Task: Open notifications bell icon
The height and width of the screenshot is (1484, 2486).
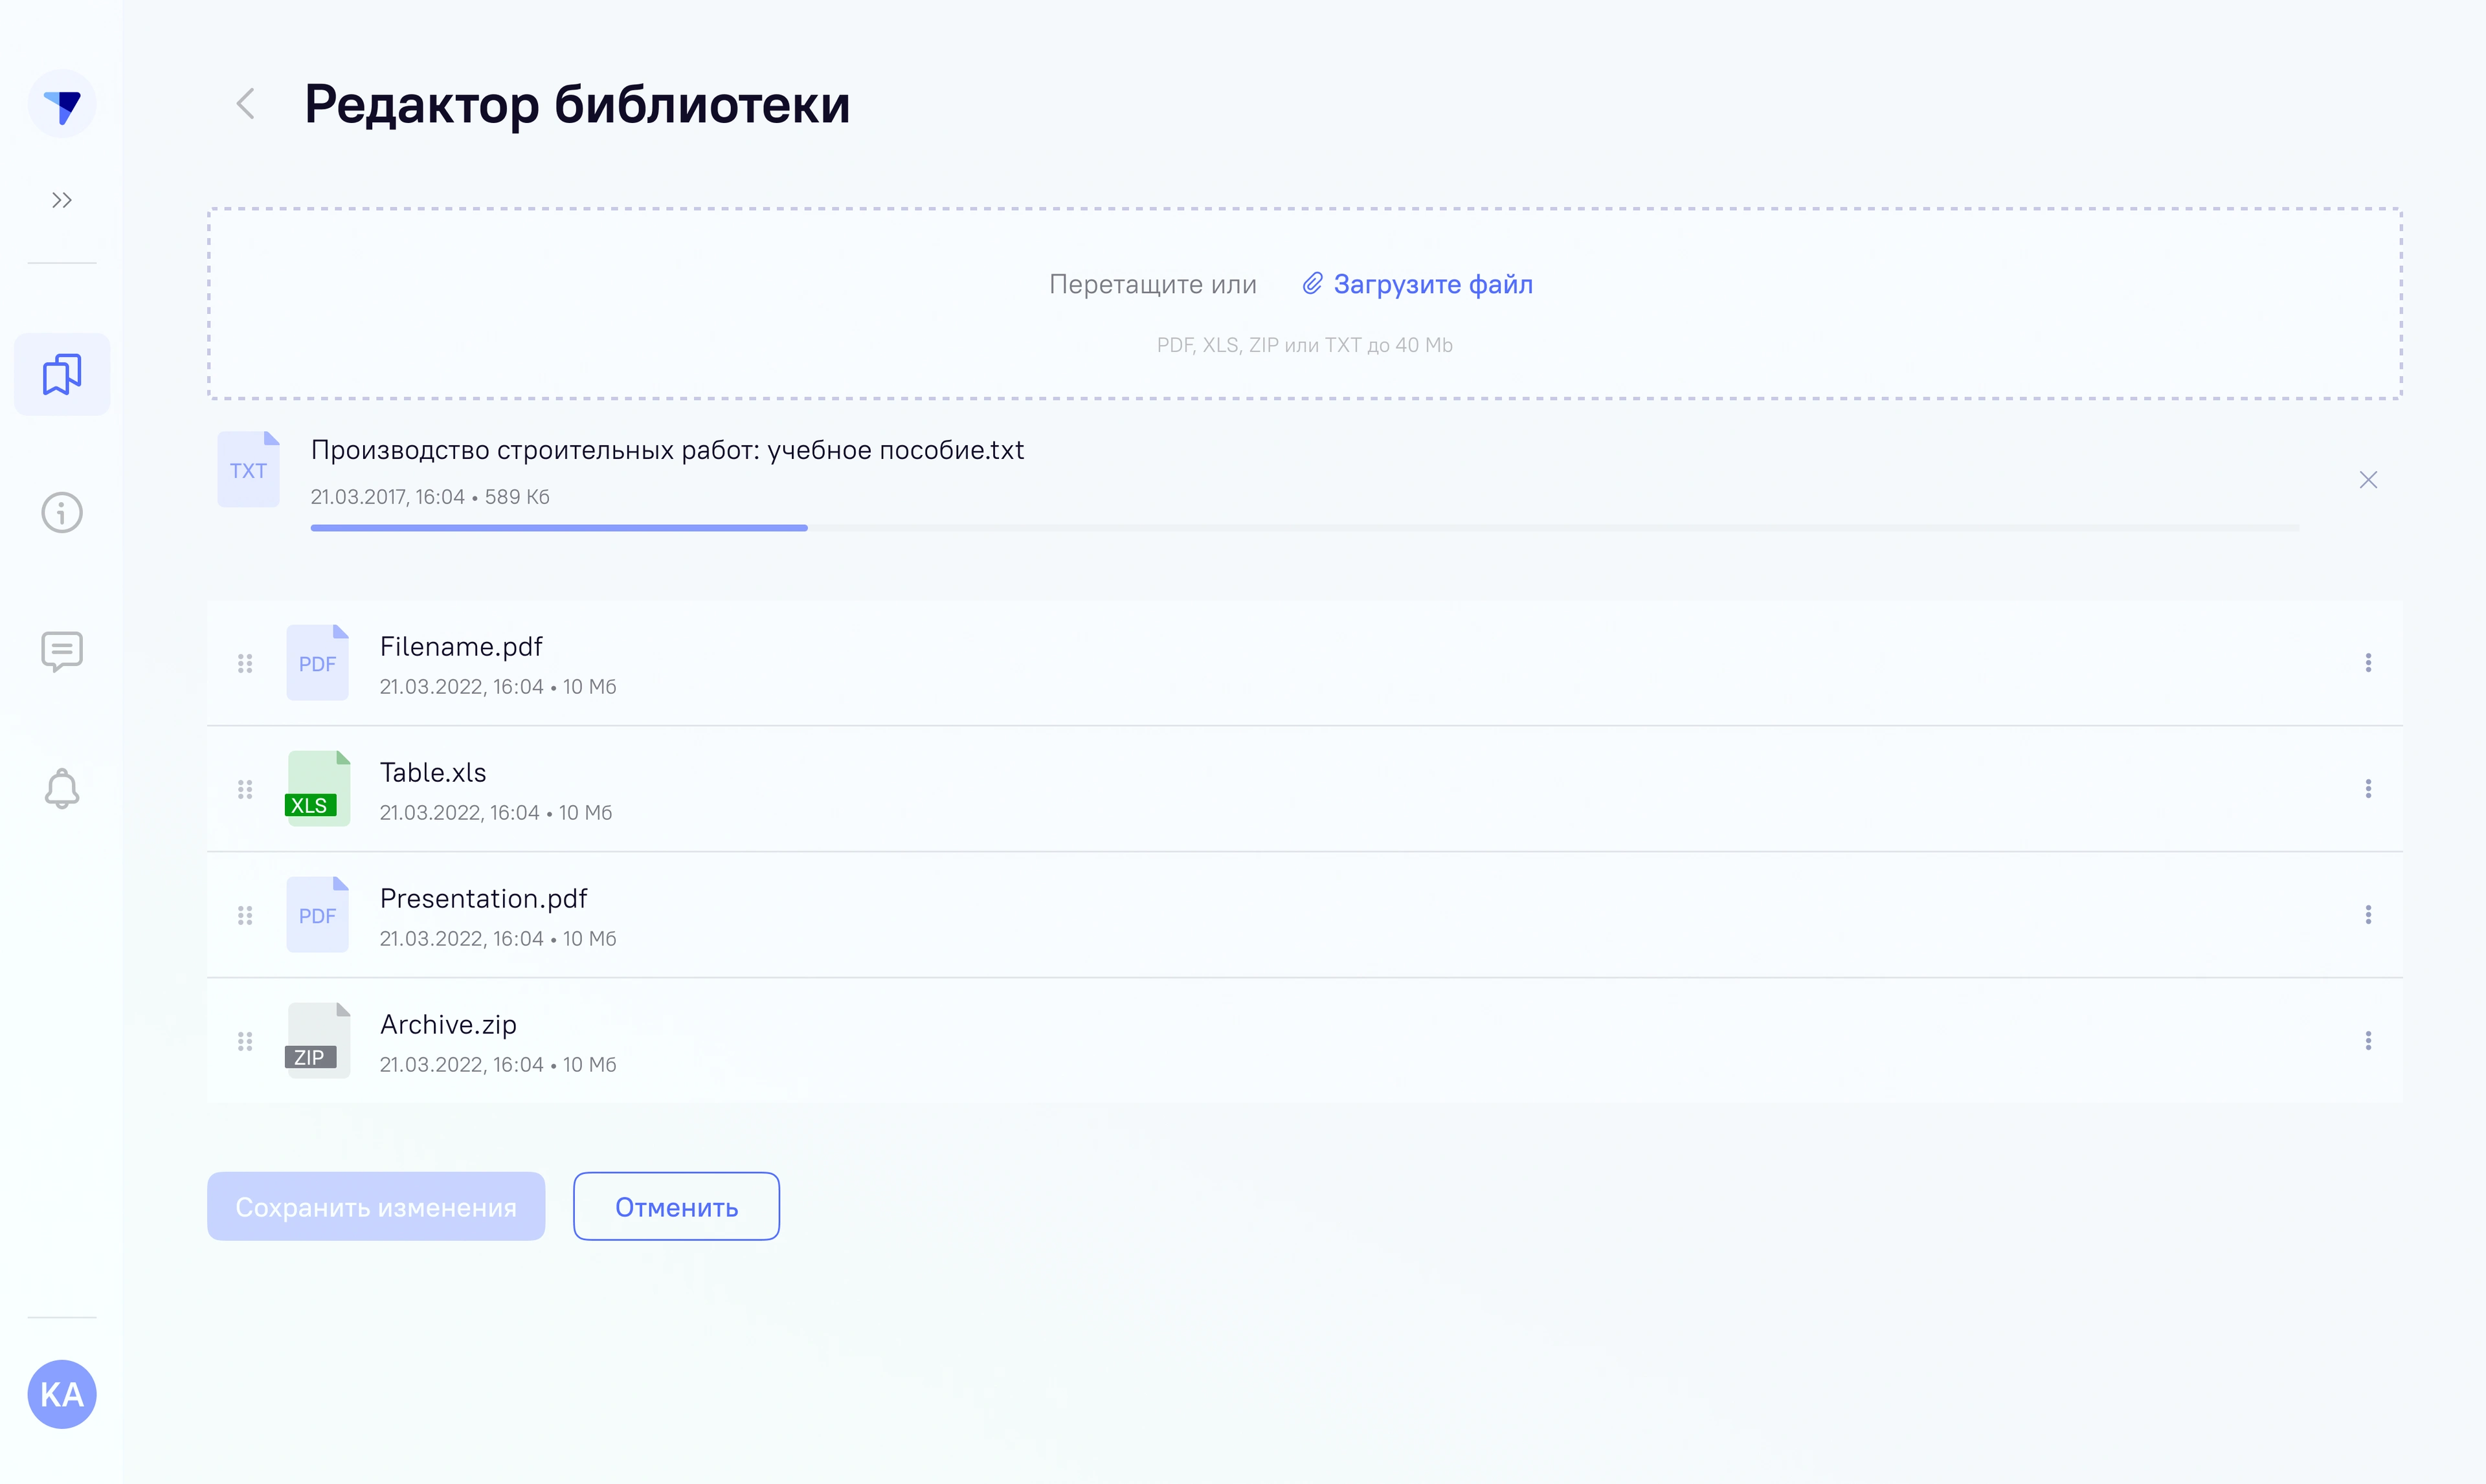Action: [x=62, y=789]
